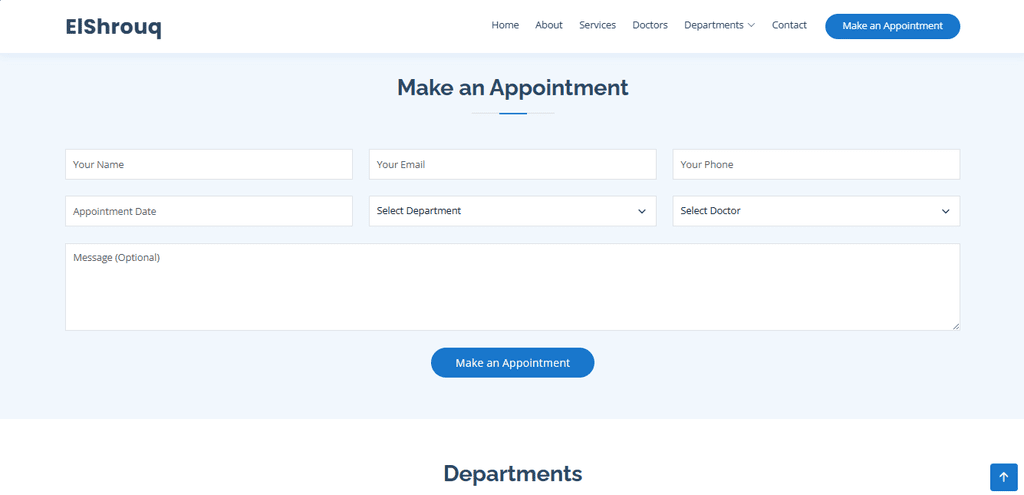
Task: Focus the Your Phone field
Action: pos(816,165)
